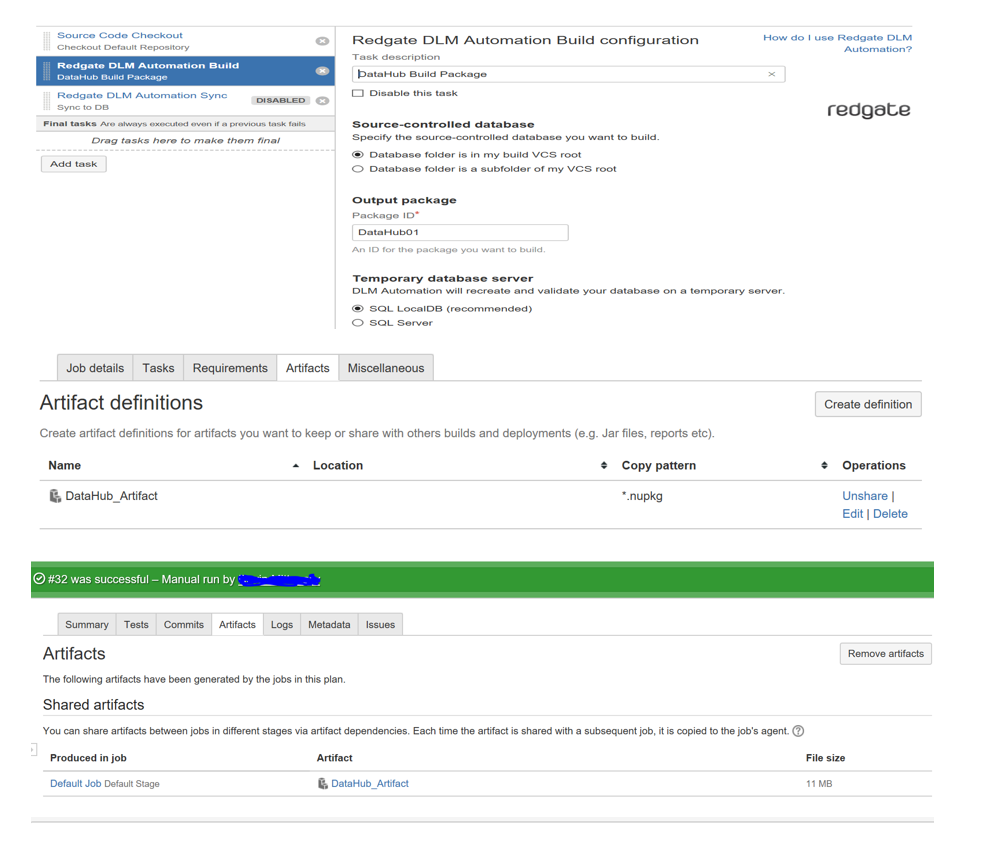This screenshot has width=999, height=843.
Task: Open the Requirements tab
Action: click(x=230, y=368)
